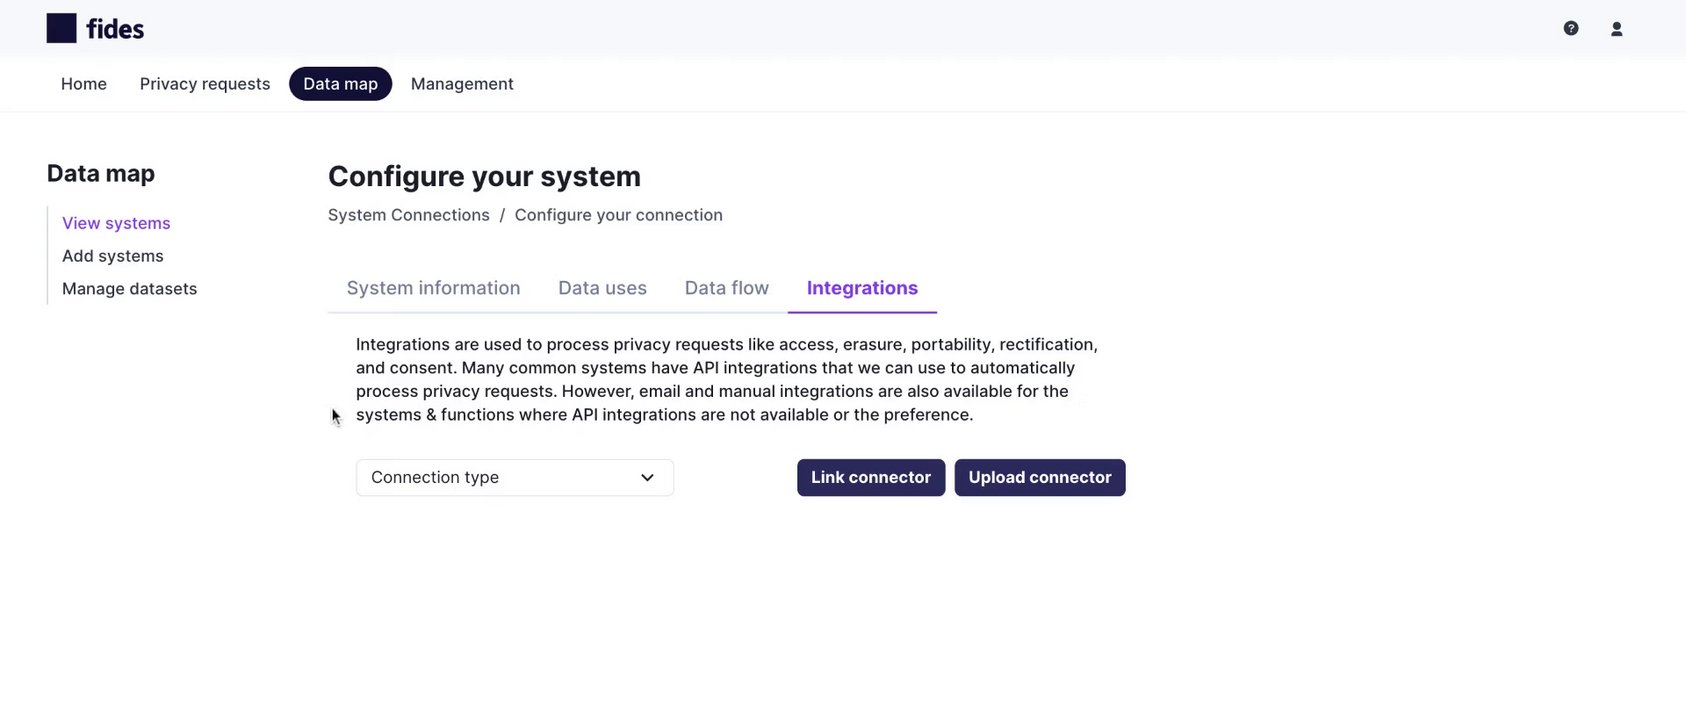
Task: Open Manage datasets sidebar link
Action: (x=129, y=289)
